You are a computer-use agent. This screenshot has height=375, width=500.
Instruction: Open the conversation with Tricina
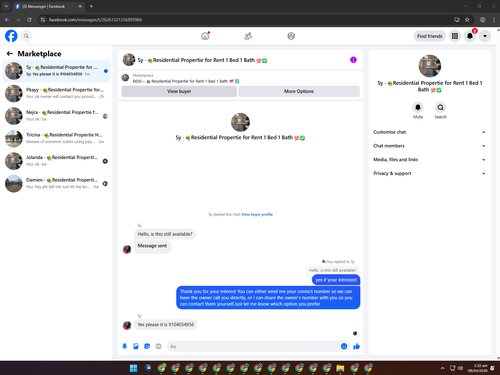(x=56, y=138)
